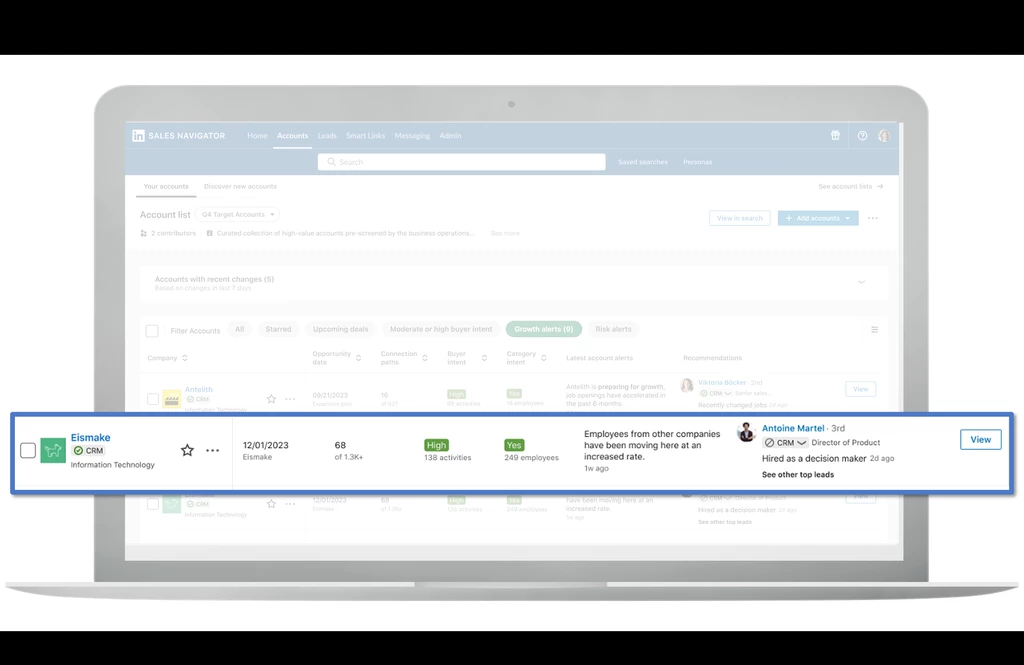The height and width of the screenshot is (665, 1024).
Task: Click the Yes category intent badge for Eismake
Action: pos(514,446)
